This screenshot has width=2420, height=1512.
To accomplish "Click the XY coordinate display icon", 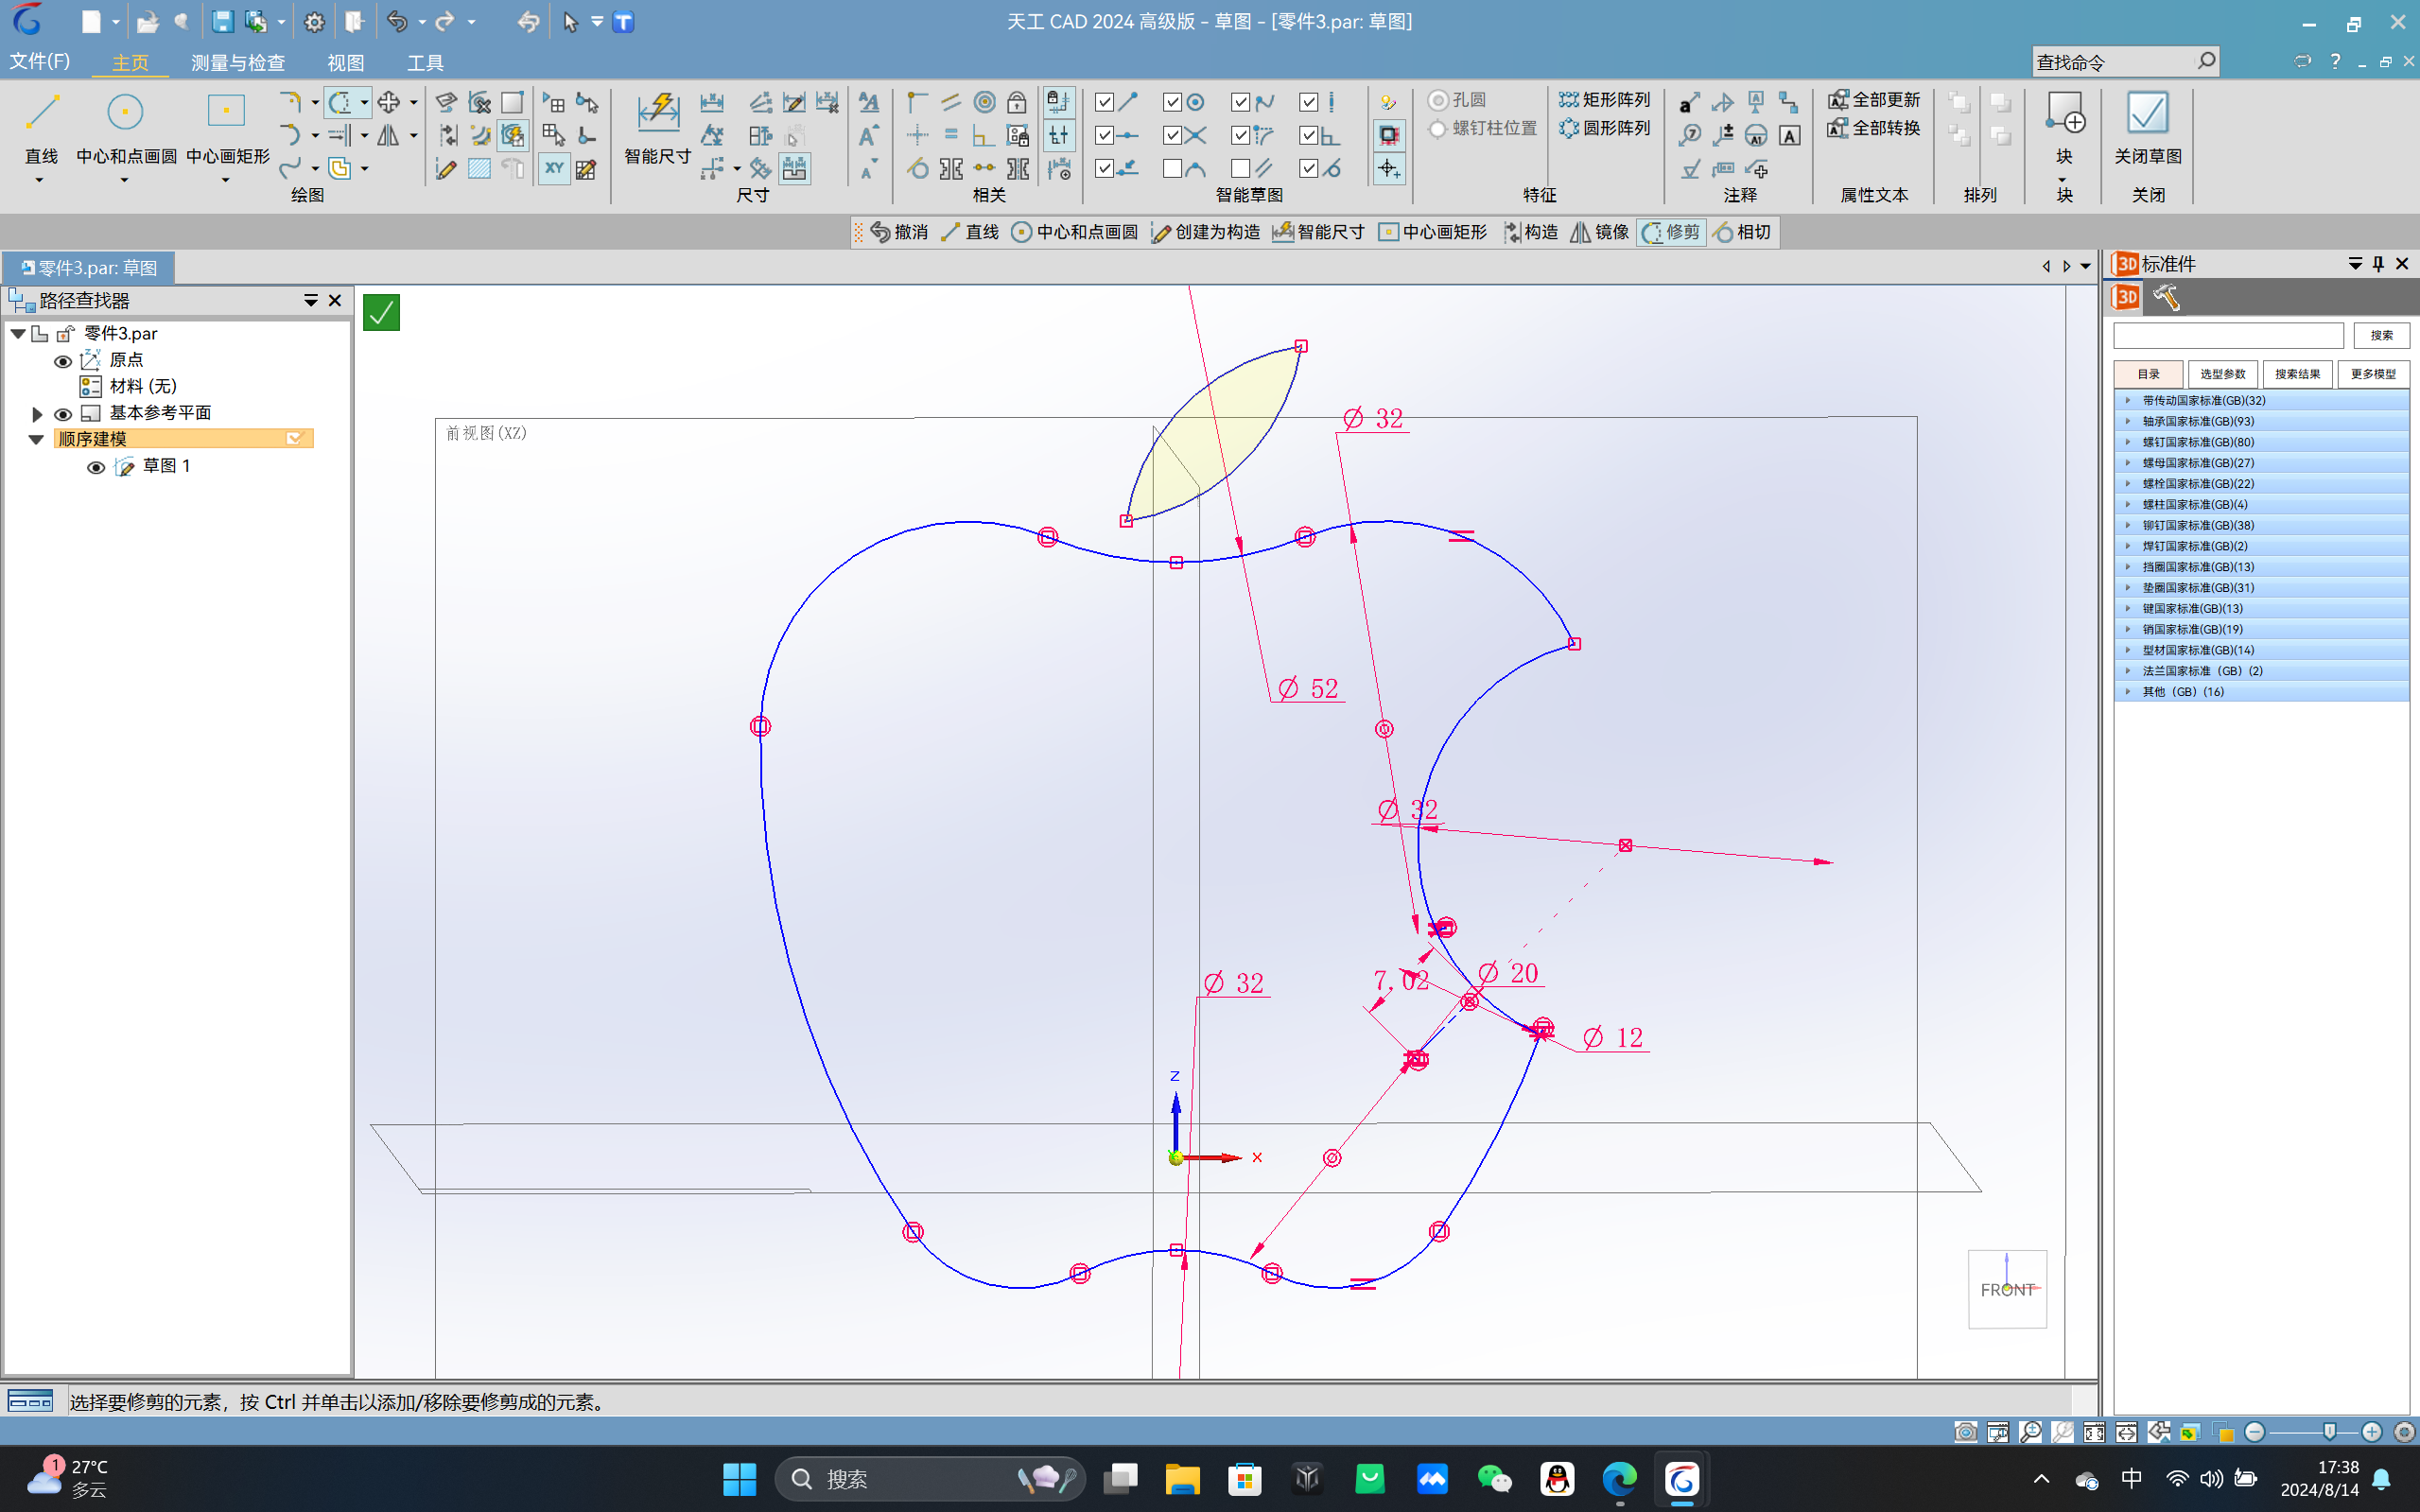I will [x=553, y=168].
